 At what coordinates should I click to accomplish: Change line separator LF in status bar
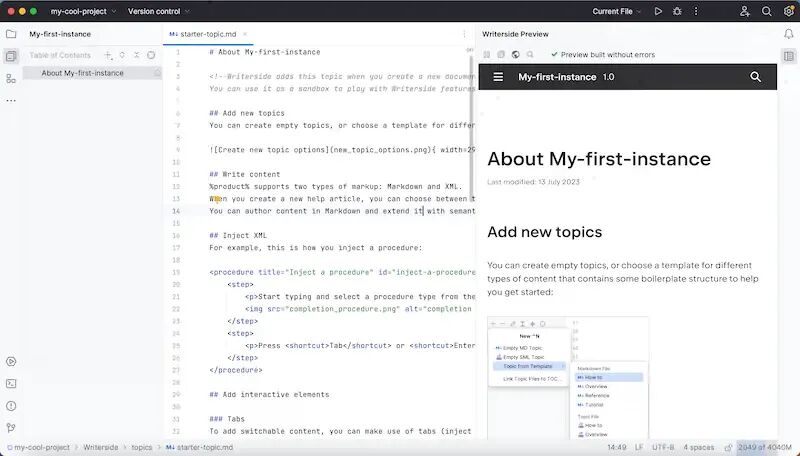pos(639,447)
